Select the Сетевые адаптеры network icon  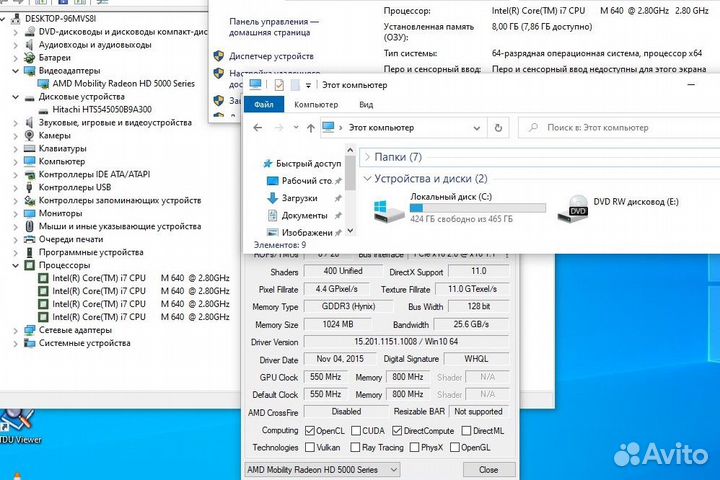30,330
